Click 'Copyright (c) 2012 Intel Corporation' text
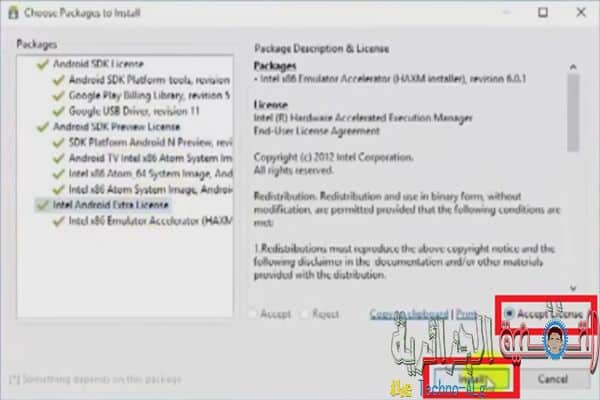This screenshot has width=600, height=400. click(334, 157)
